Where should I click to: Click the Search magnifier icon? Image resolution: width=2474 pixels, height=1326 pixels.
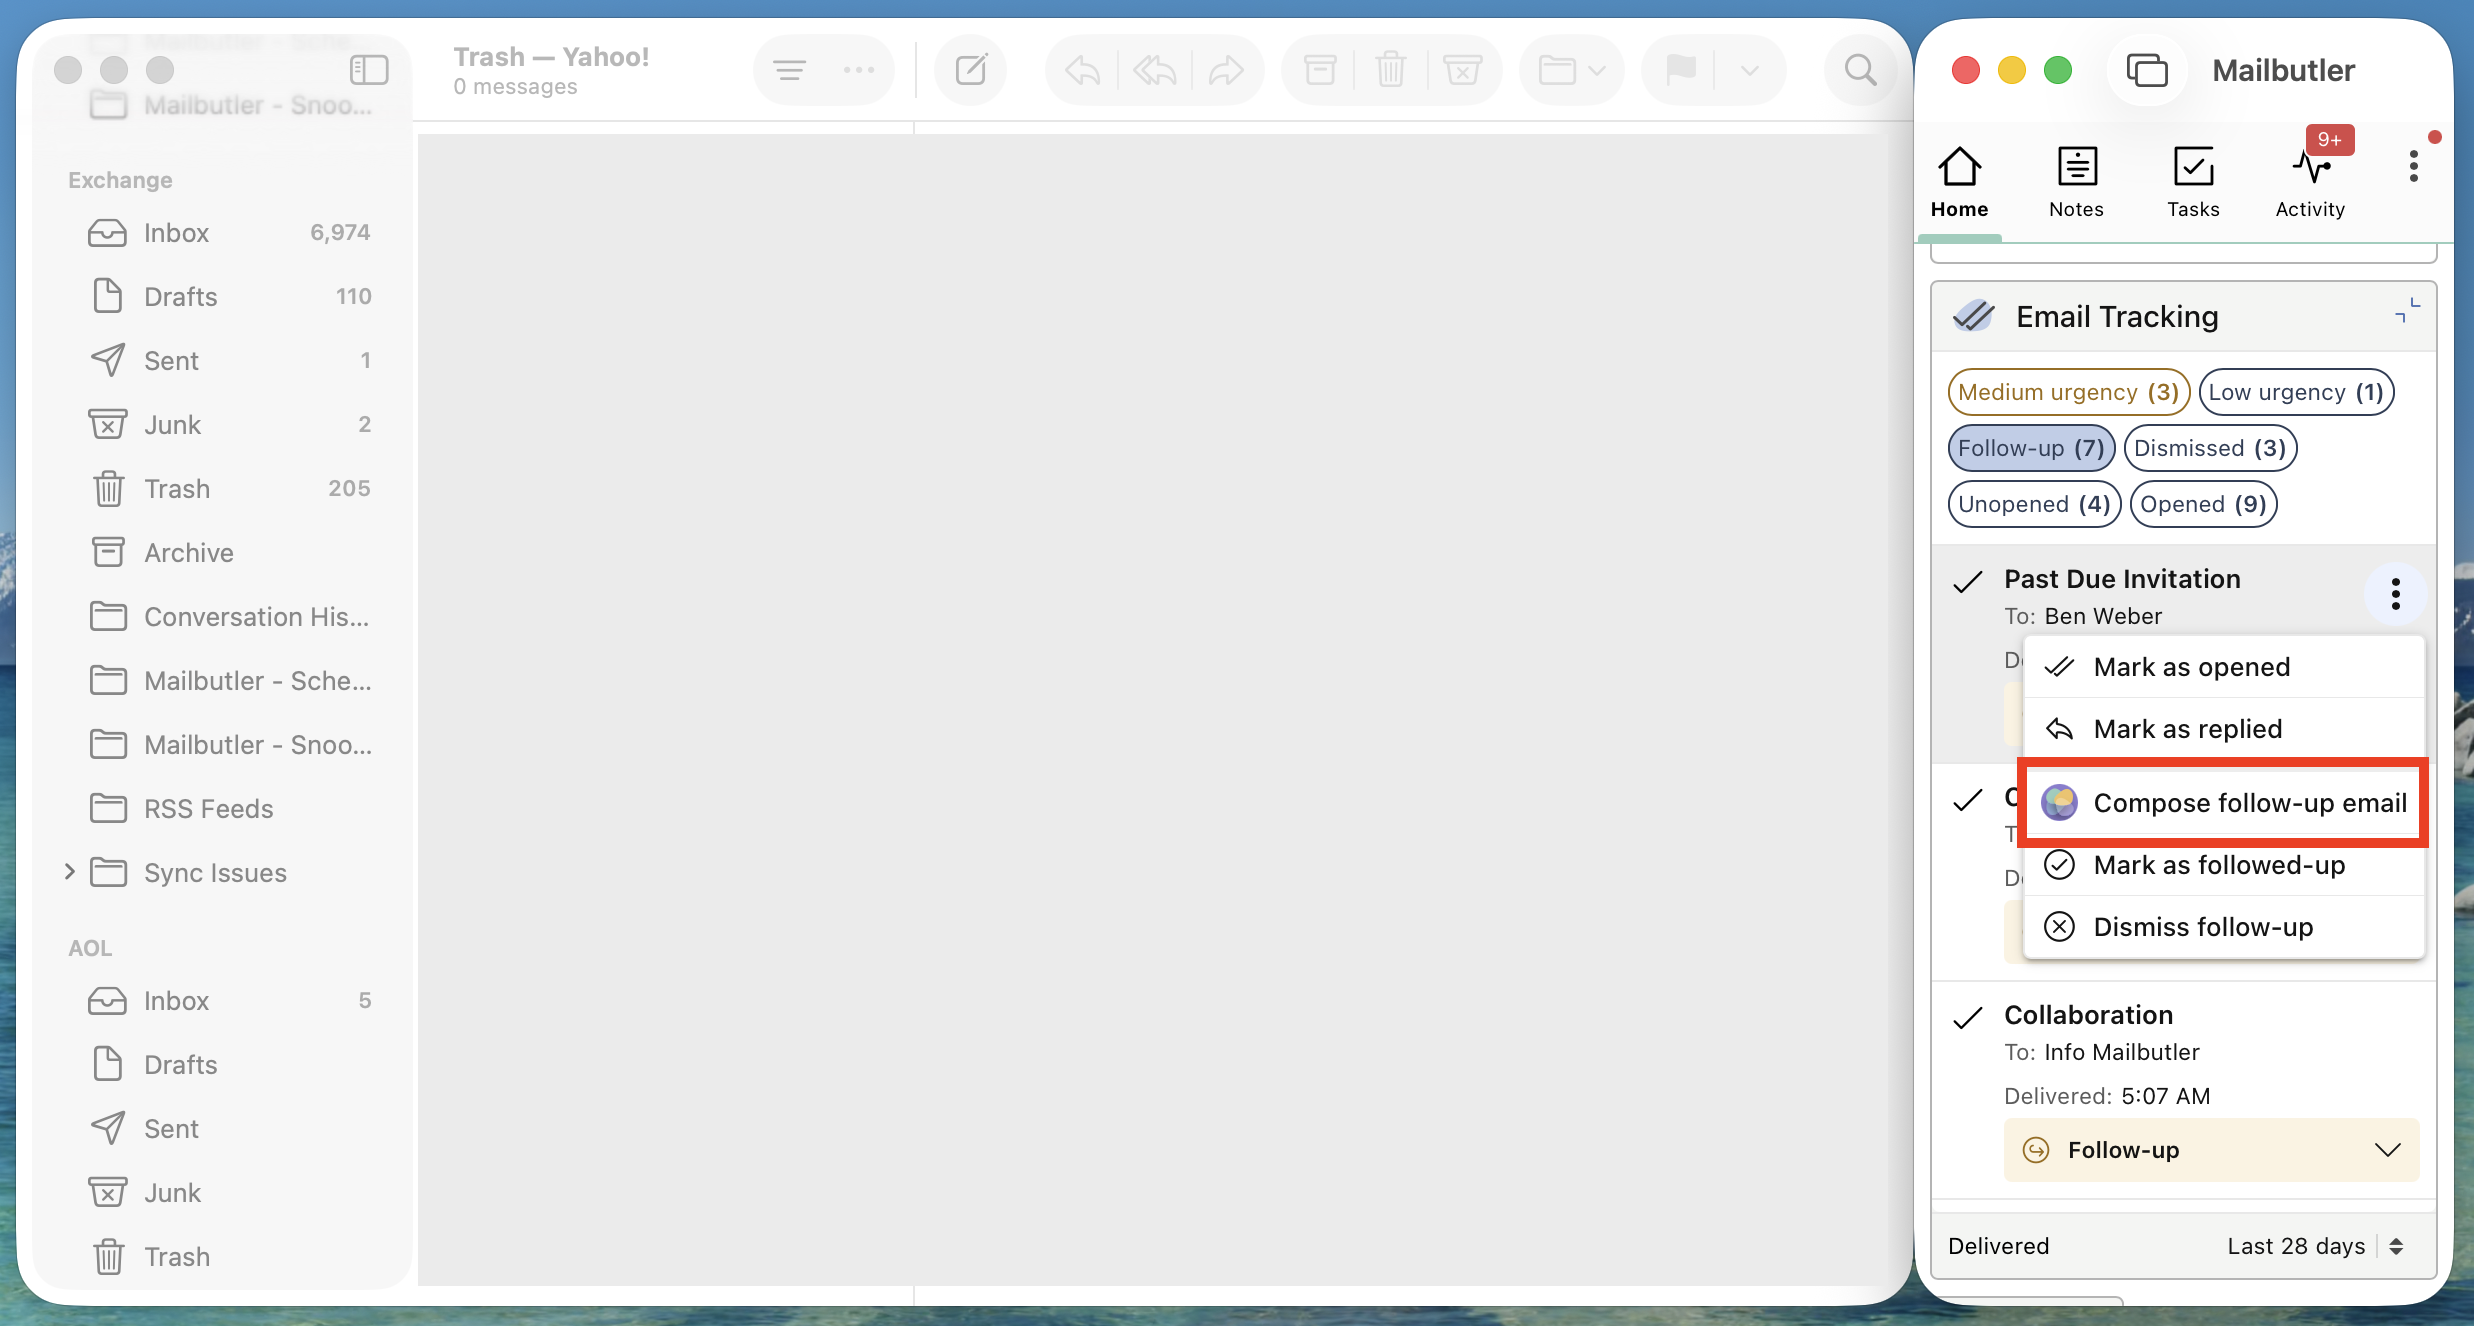pos(1860,70)
